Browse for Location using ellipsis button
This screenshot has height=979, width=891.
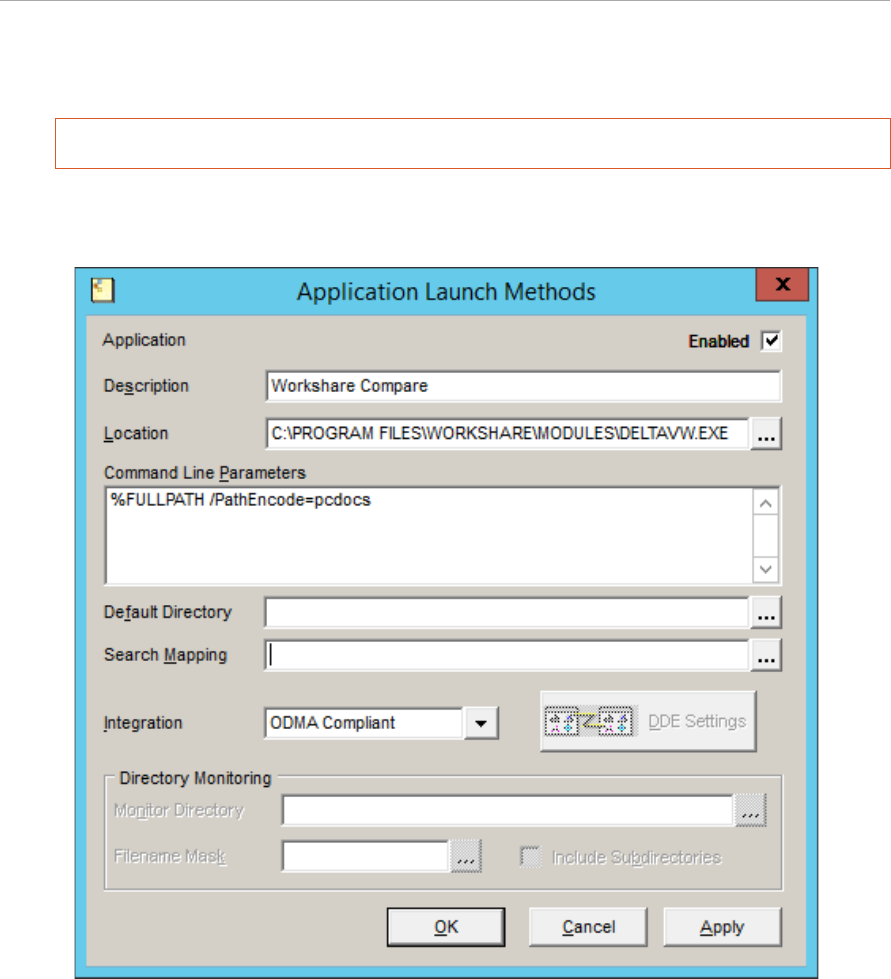[x=766, y=434]
